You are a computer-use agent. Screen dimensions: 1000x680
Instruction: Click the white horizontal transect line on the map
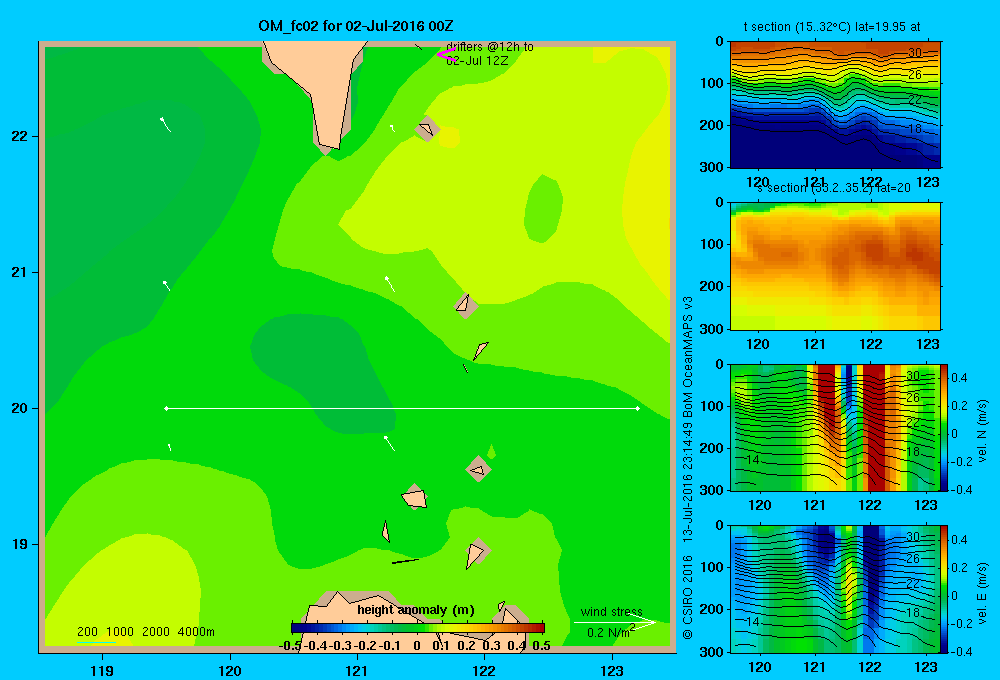pos(402,408)
